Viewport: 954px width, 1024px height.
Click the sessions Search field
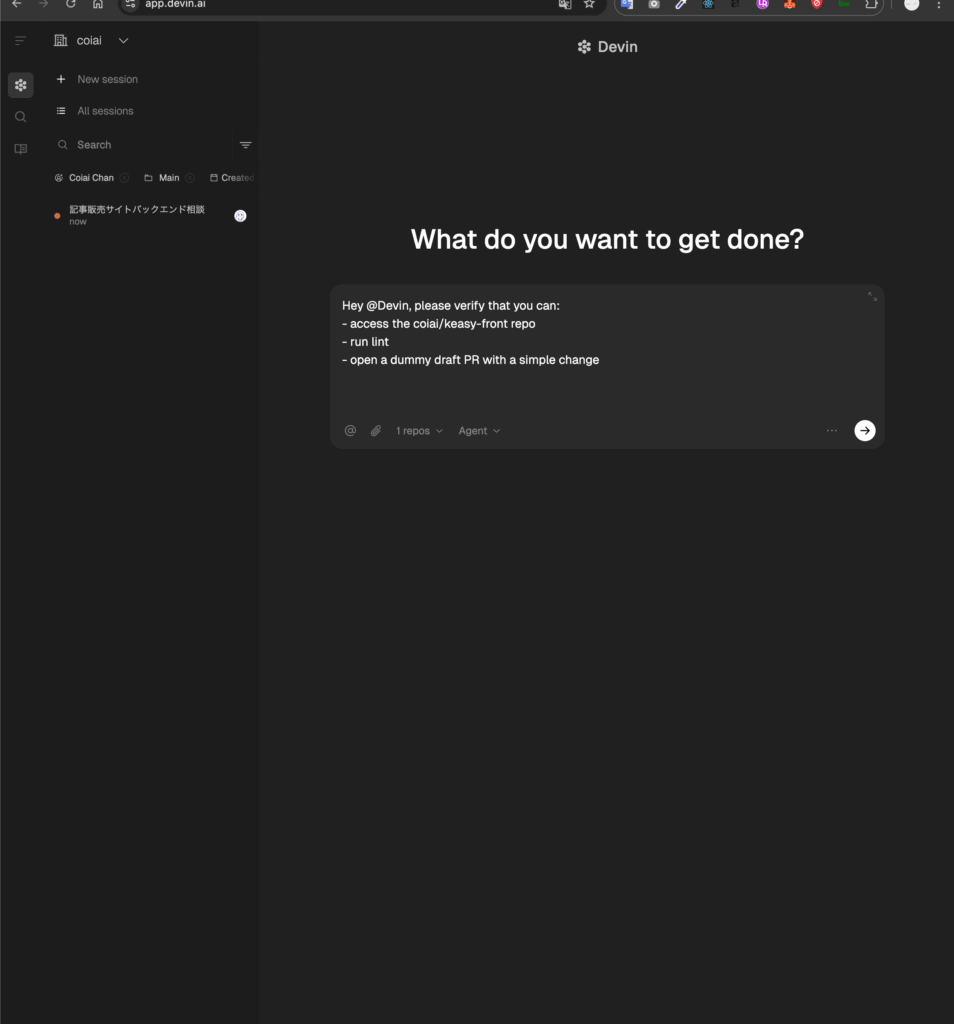pos(140,145)
